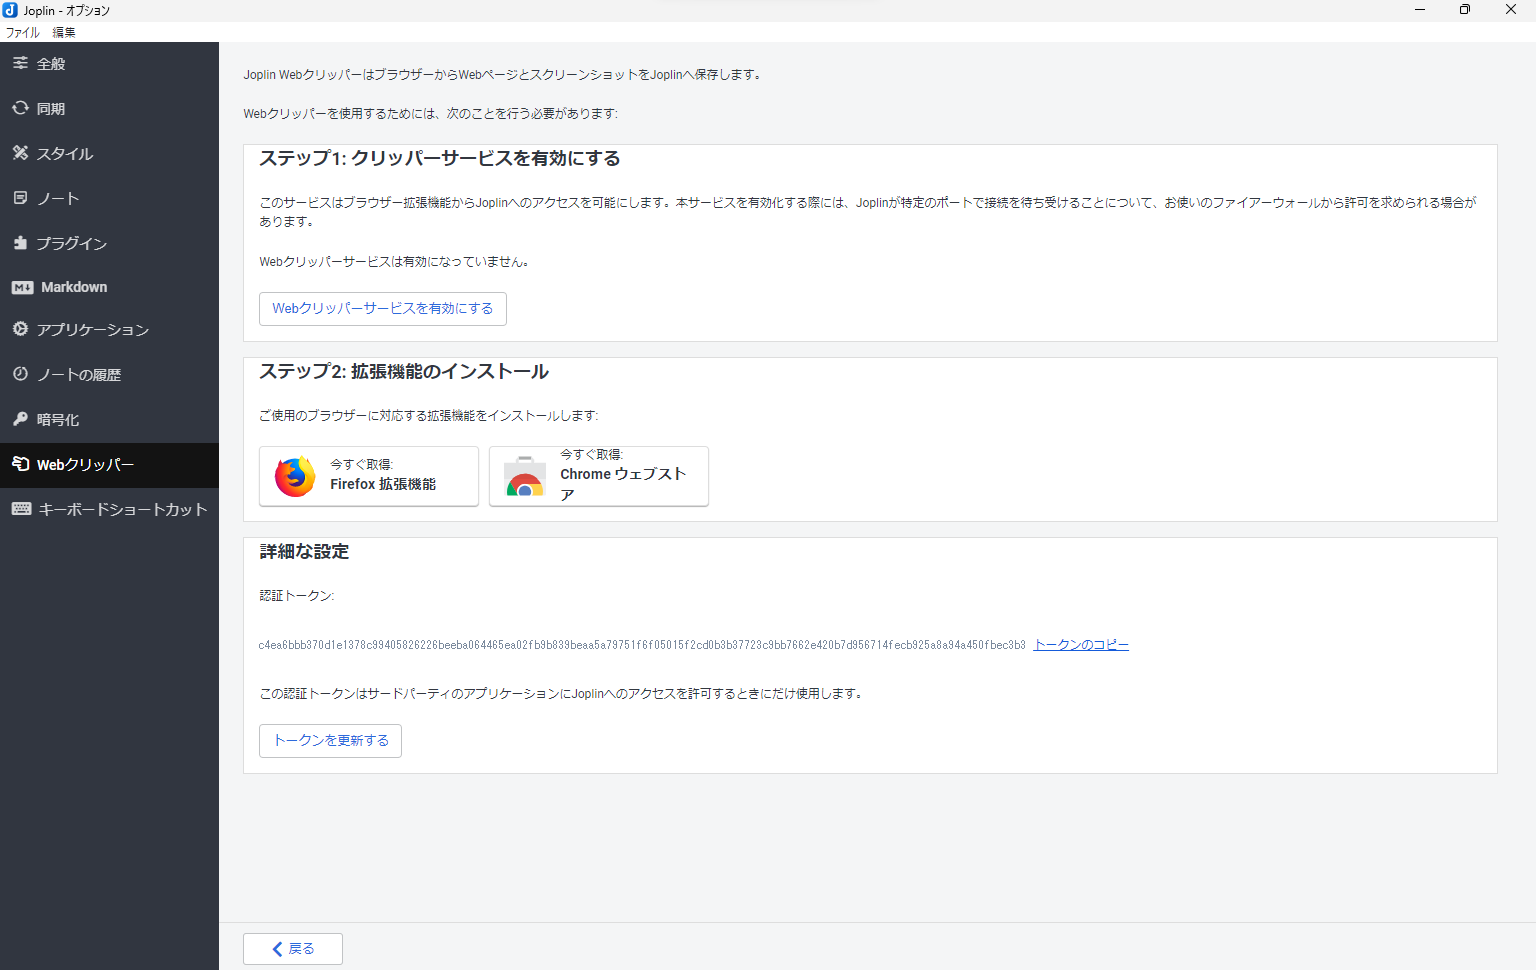Click the Chrome Web Store icon
1536x970 pixels.
pos(524,477)
